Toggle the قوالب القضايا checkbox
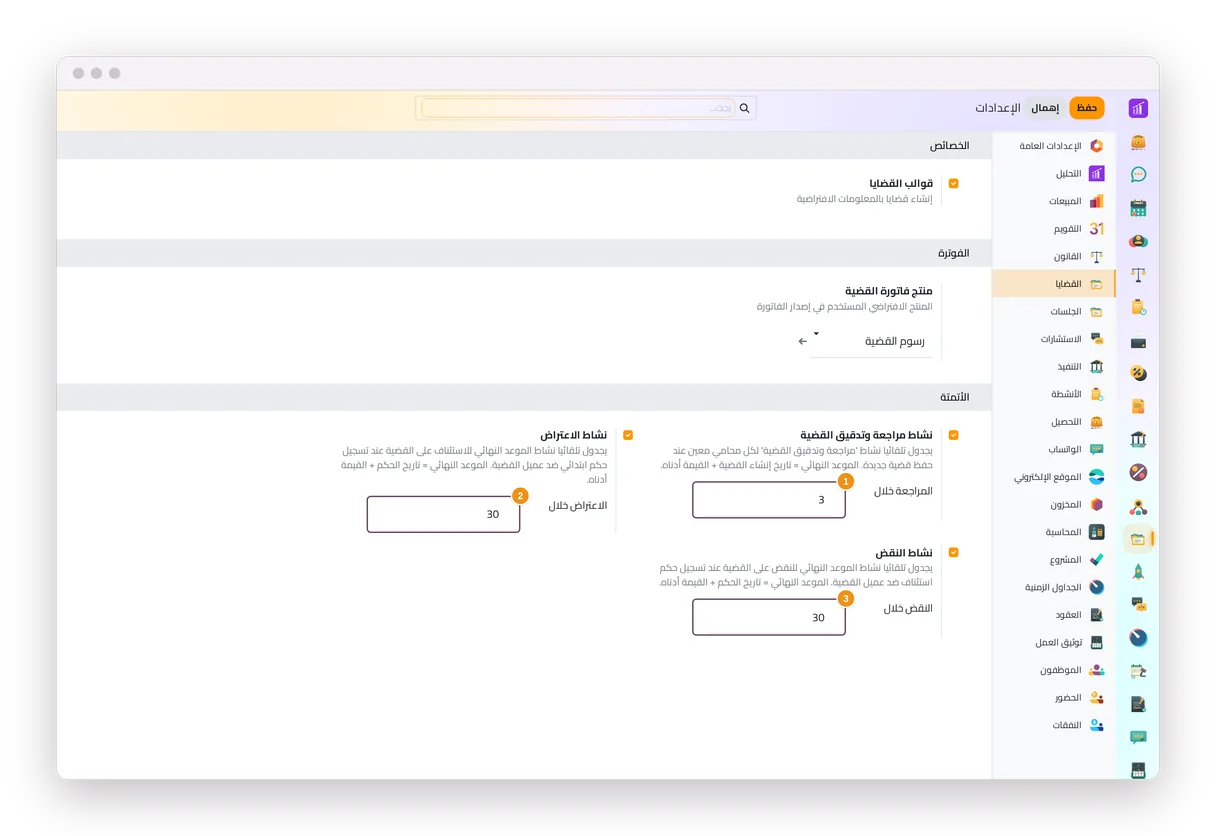The image size is (1216, 836). point(953,184)
